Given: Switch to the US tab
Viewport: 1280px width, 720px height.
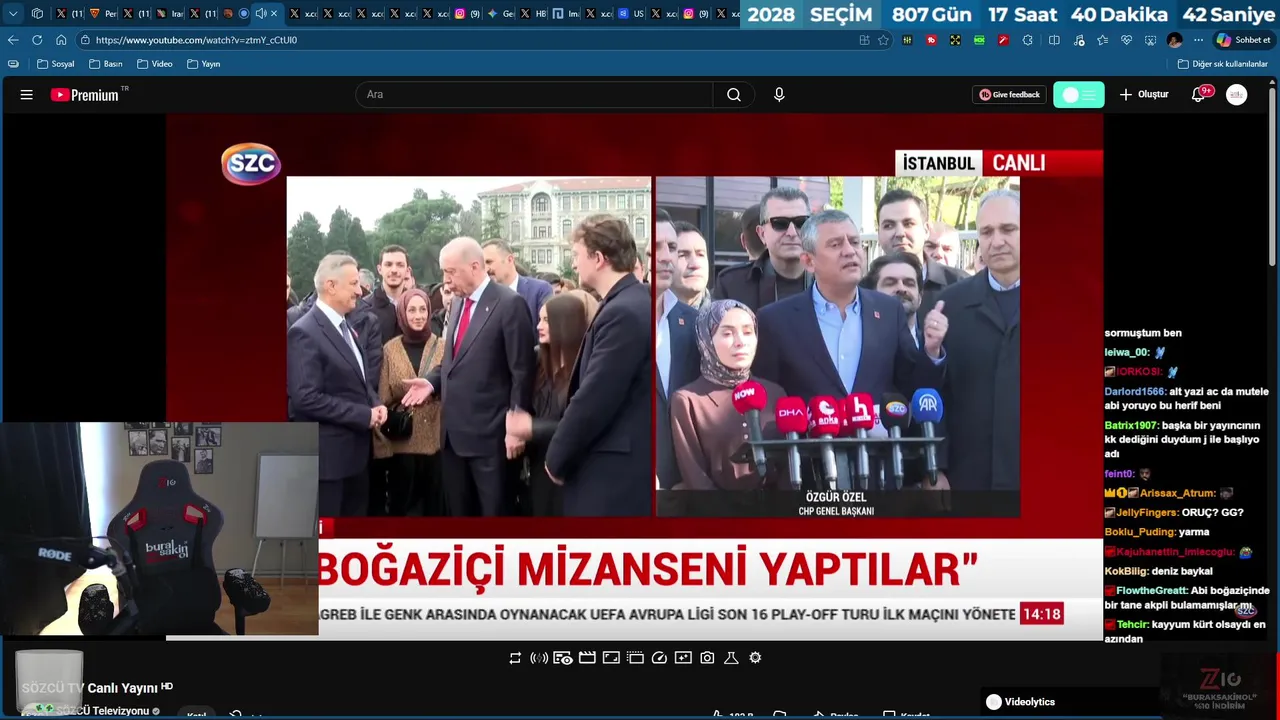Looking at the screenshot, I should click(631, 14).
